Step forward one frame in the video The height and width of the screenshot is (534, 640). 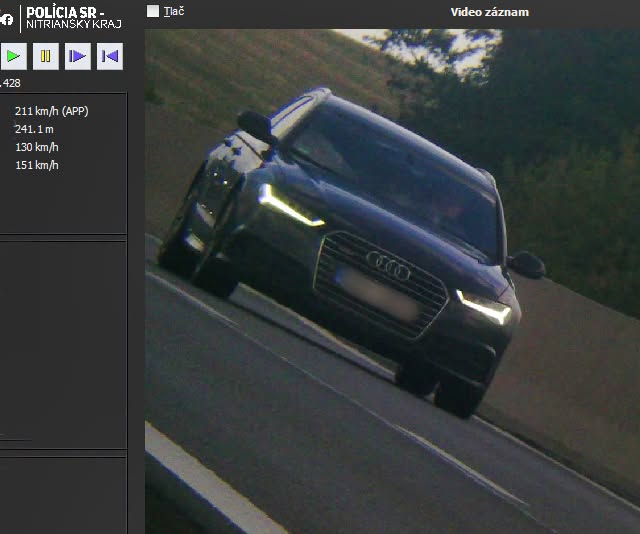[78, 56]
